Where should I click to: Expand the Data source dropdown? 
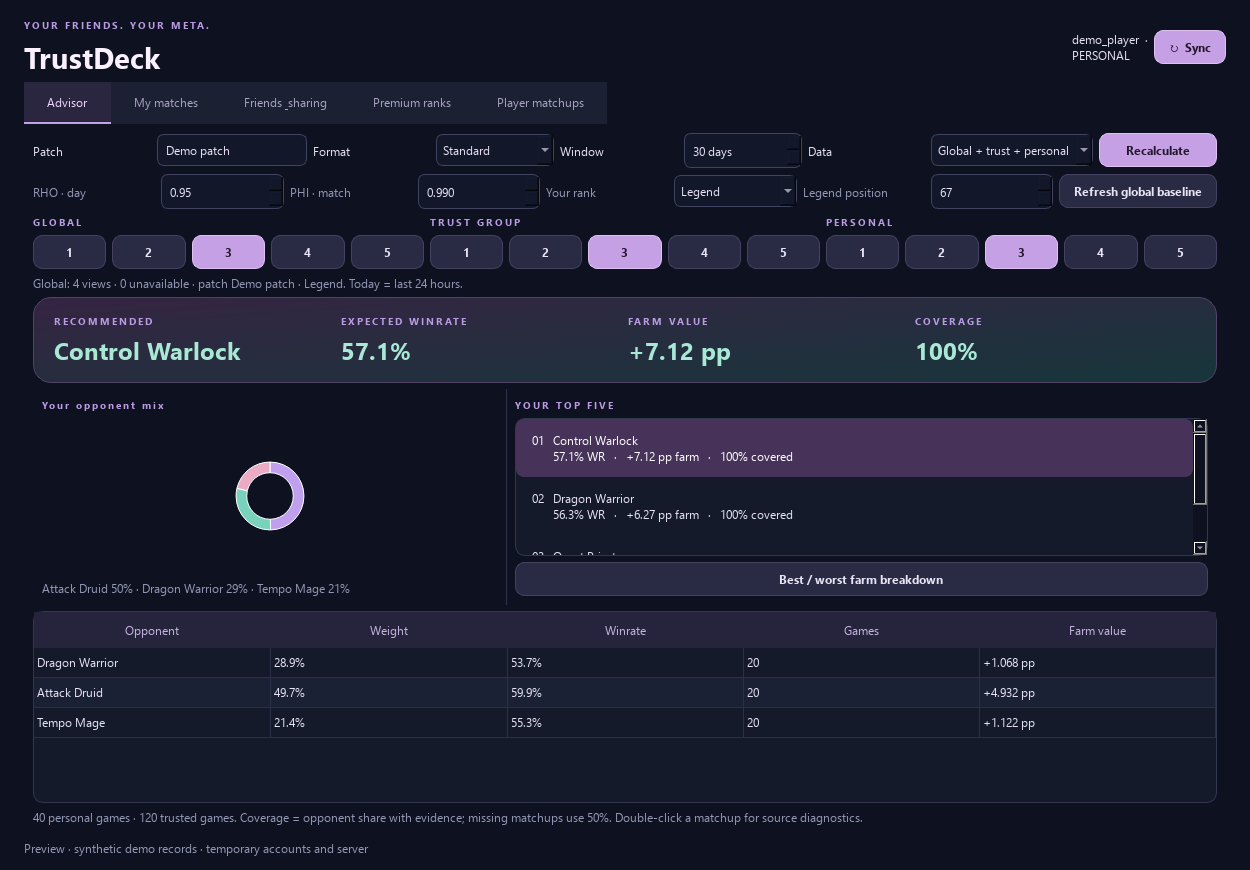click(1011, 150)
